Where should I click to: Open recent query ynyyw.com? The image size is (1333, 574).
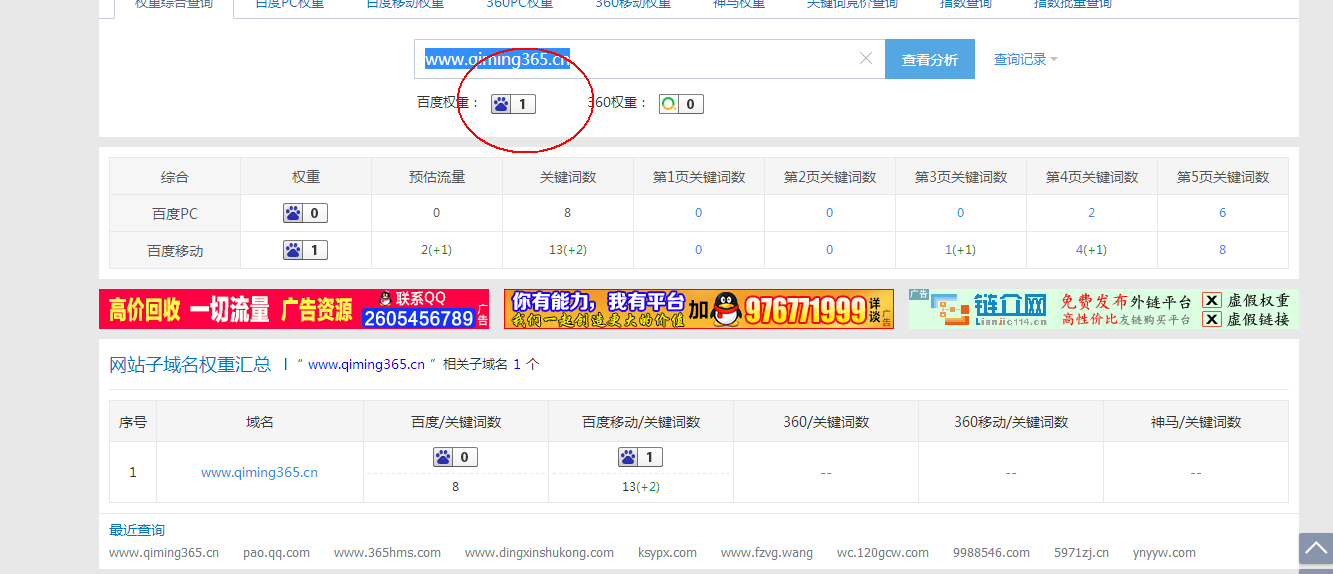1164,552
